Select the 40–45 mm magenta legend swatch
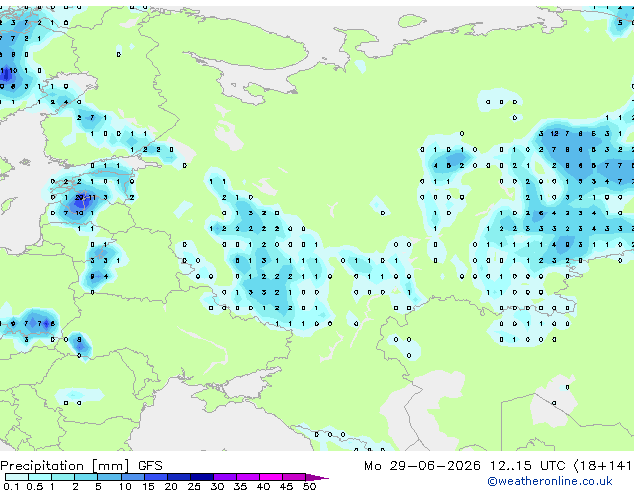The width and height of the screenshot is (634, 490). pos(271,477)
